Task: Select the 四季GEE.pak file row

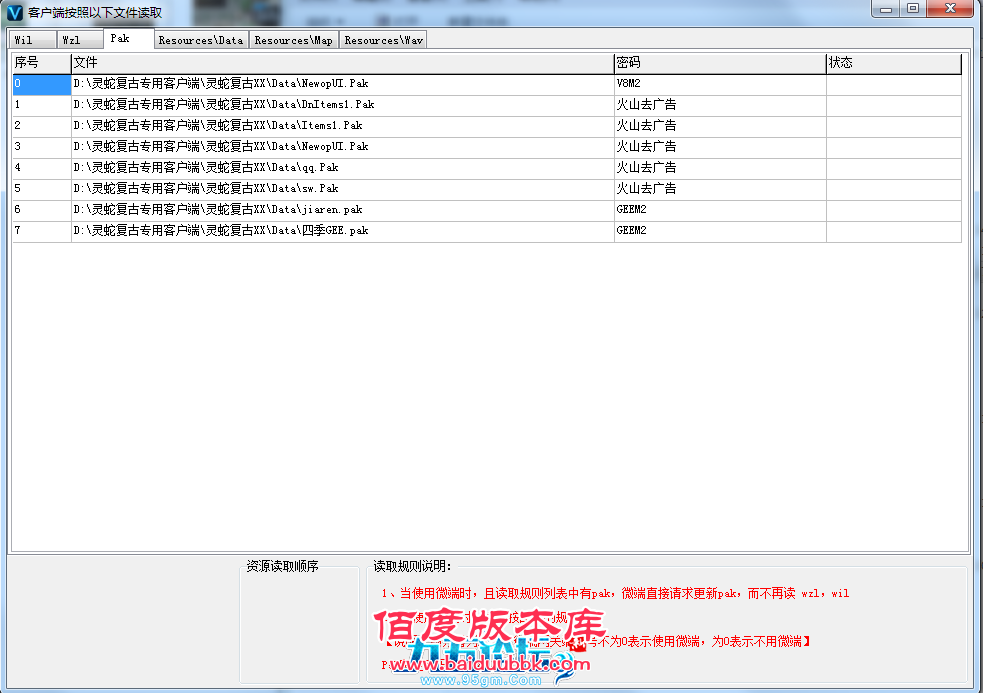Action: click(x=300, y=230)
